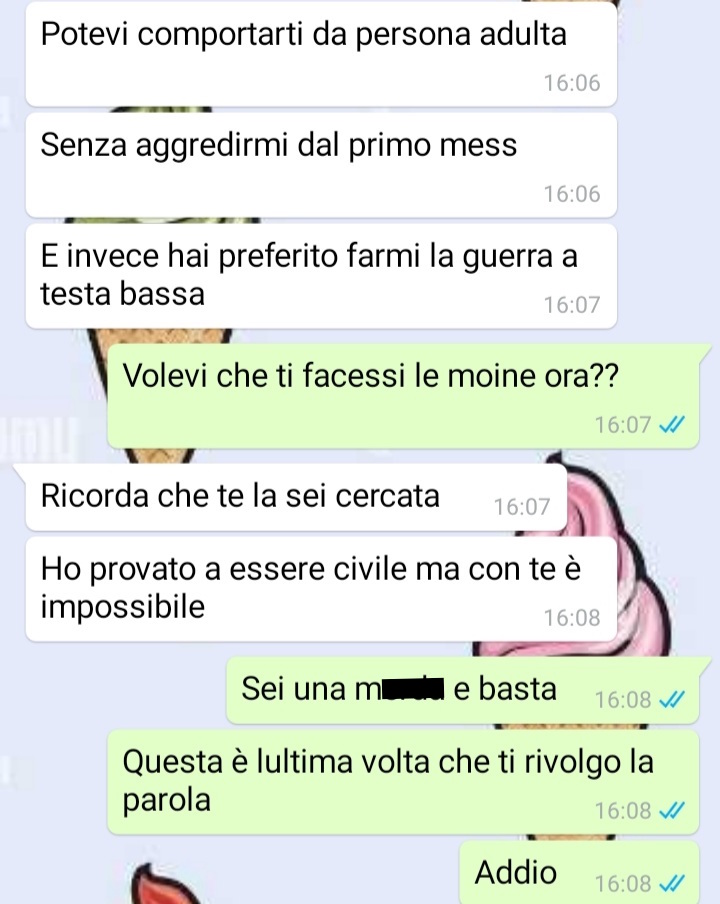Image resolution: width=720 pixels, height=904 pixels.
Task: Click the read ticks on "Volevi che ti facessi" message
Action: [672, 425]
